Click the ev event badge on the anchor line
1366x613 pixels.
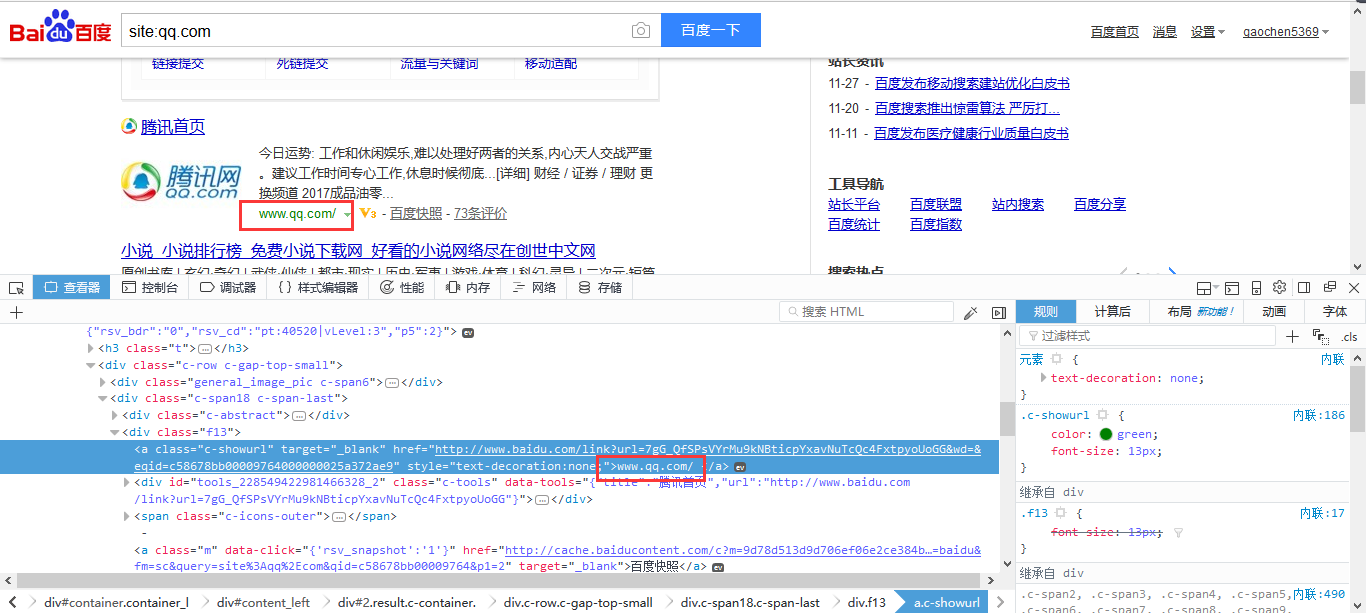[740, 467]
